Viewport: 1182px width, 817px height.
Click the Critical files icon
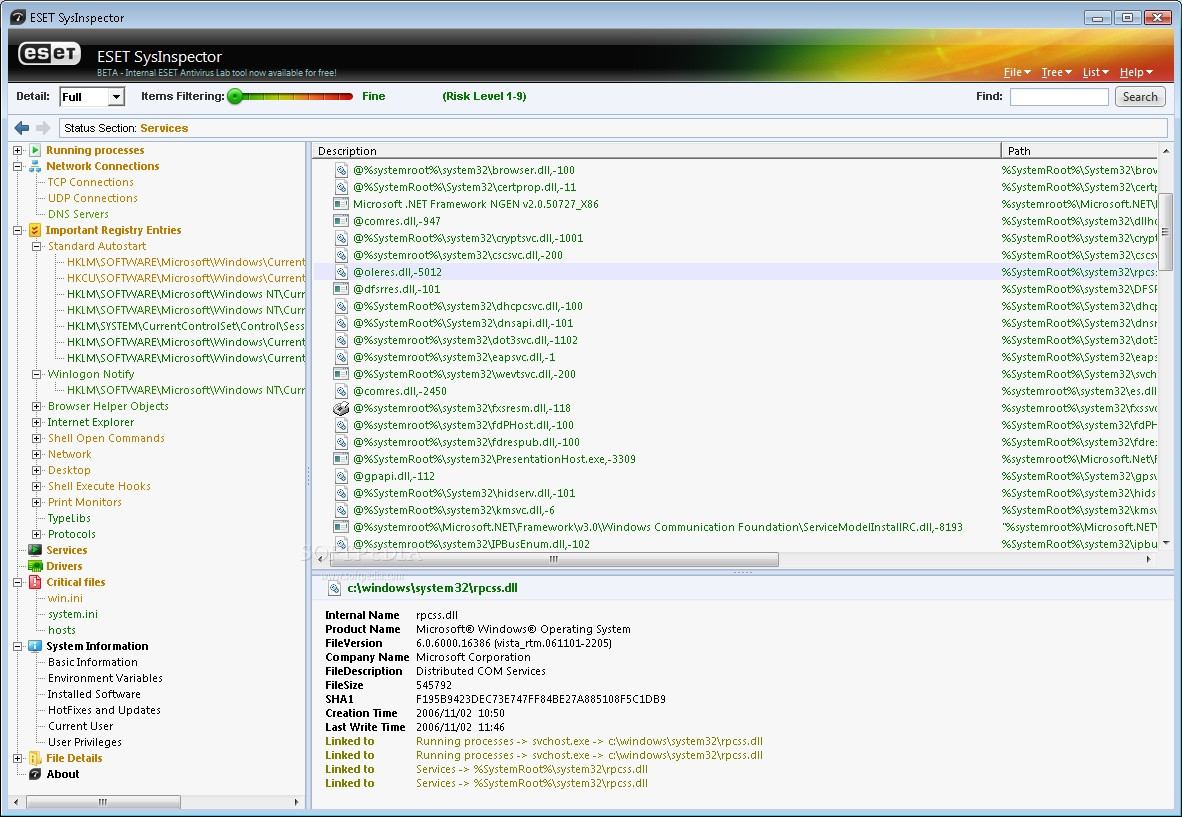tap(35, 582)
